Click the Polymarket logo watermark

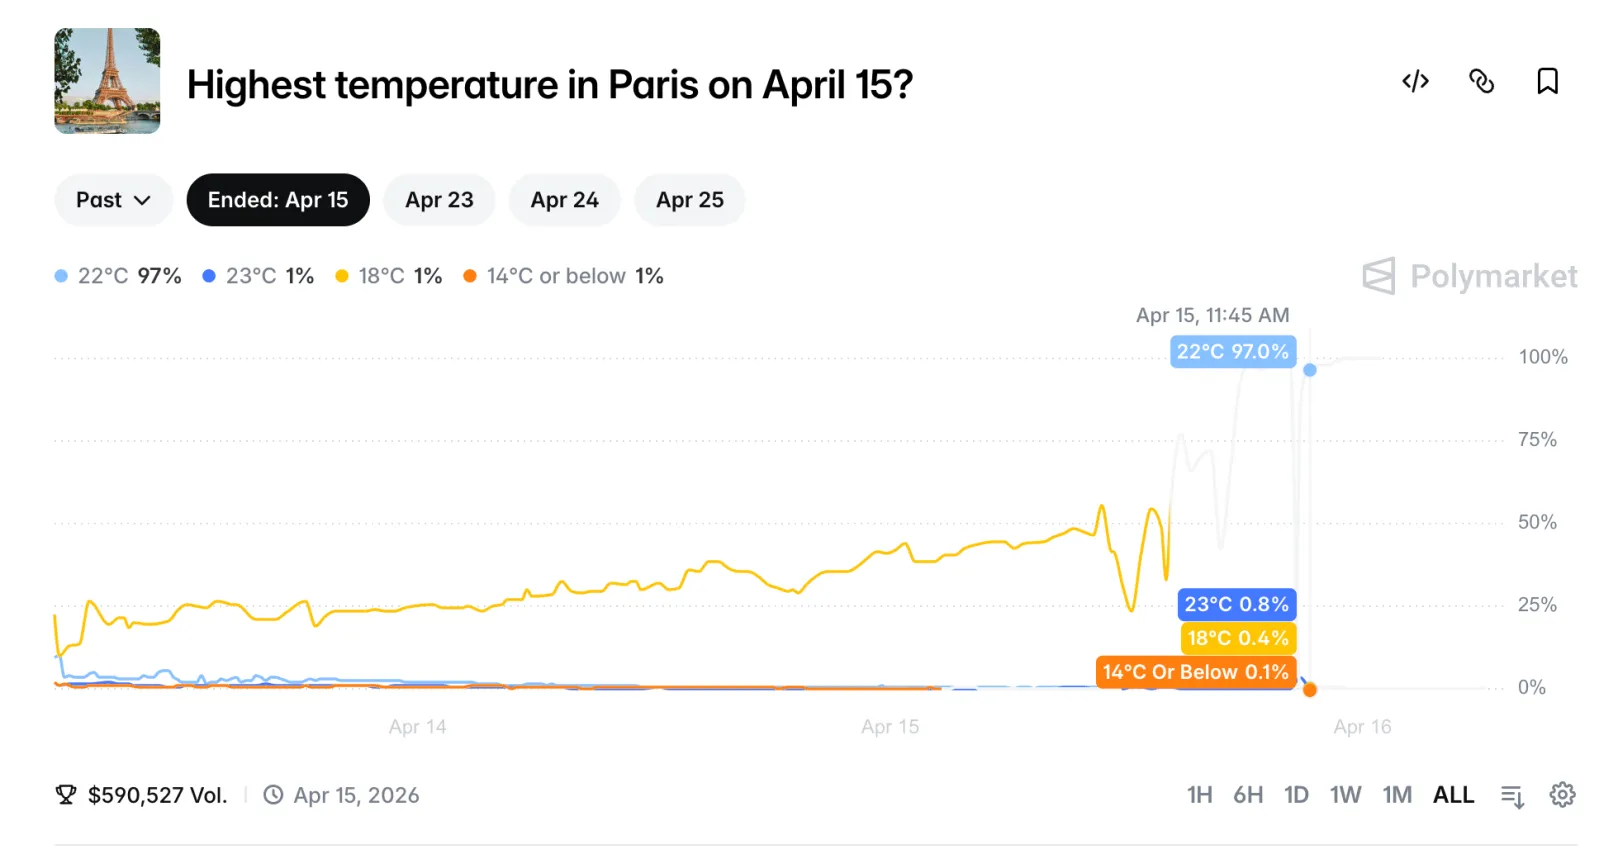click(1470, 276)
